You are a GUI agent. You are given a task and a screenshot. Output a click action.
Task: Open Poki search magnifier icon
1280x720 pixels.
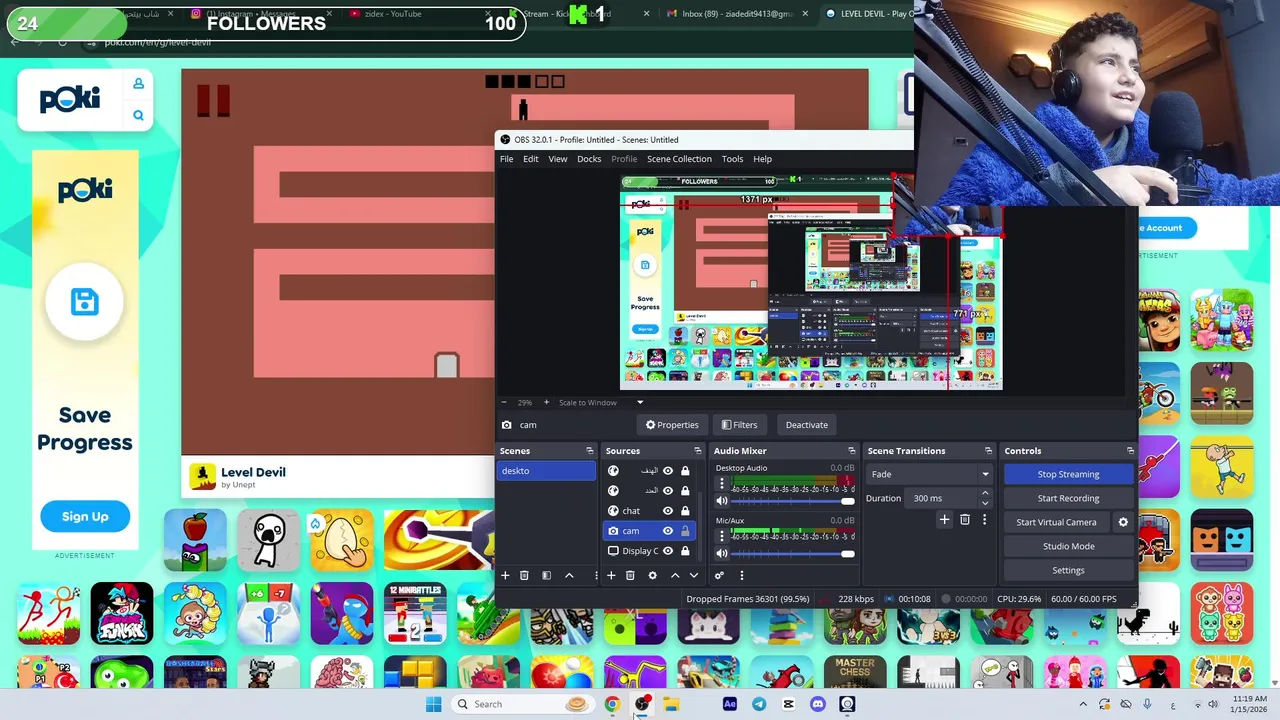point(138,115)
